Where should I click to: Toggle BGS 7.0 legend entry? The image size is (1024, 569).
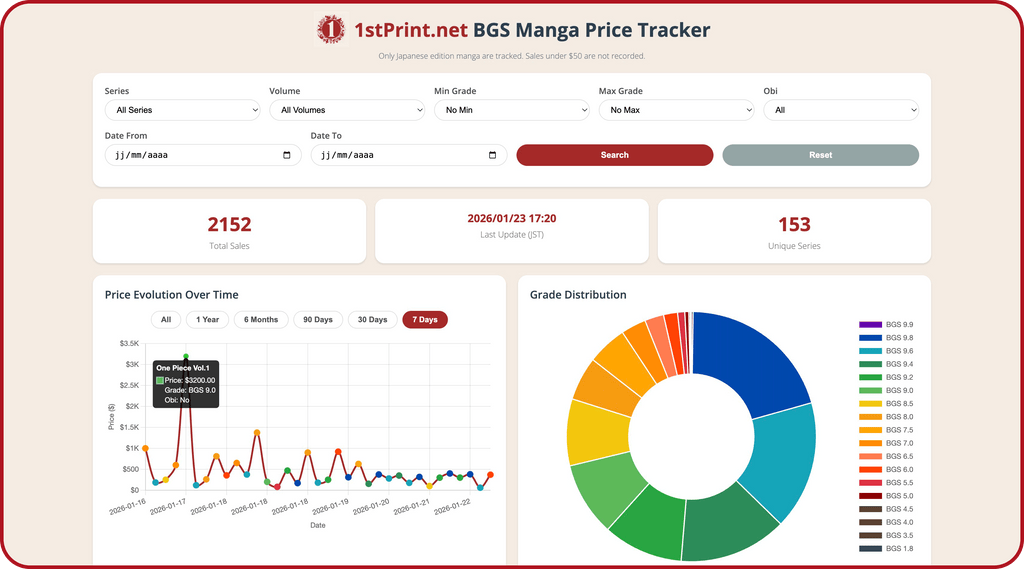tap(886, 443)
